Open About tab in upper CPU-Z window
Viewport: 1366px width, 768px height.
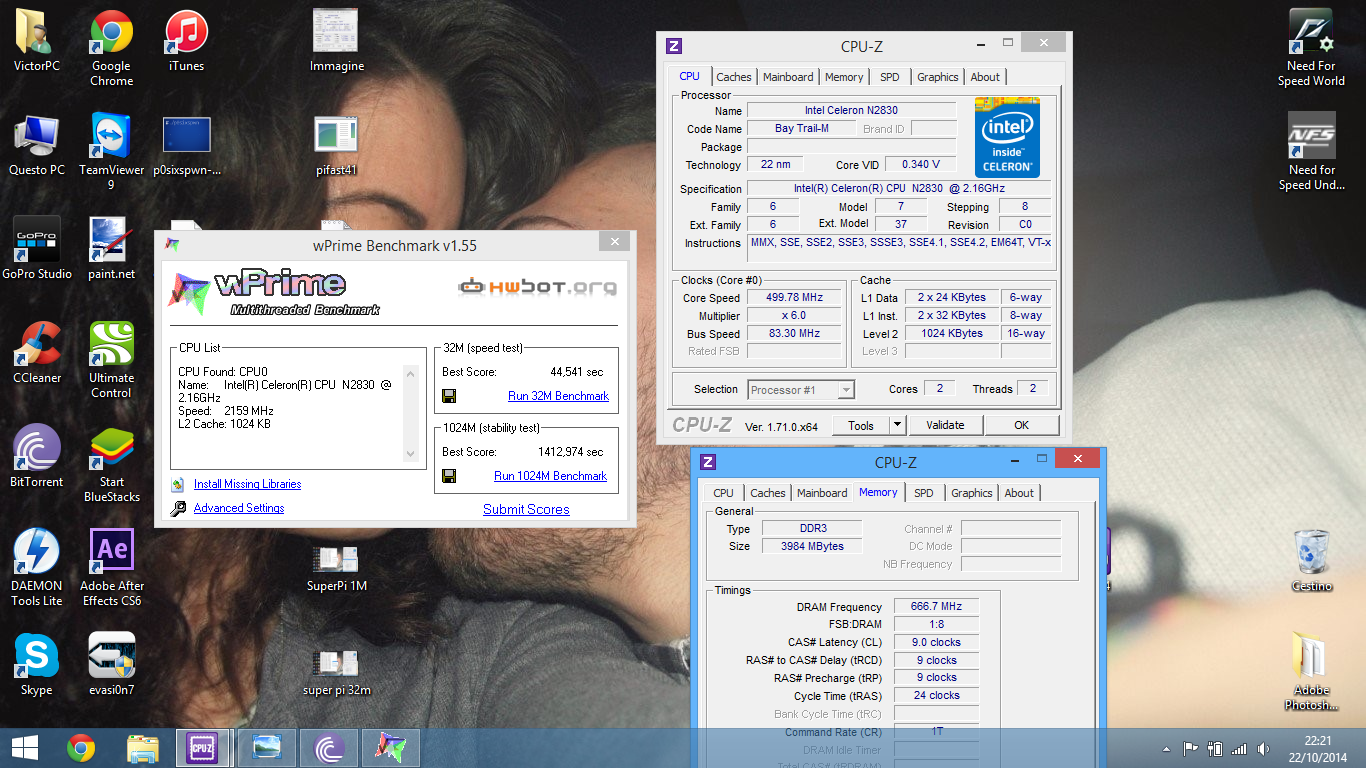985,77
